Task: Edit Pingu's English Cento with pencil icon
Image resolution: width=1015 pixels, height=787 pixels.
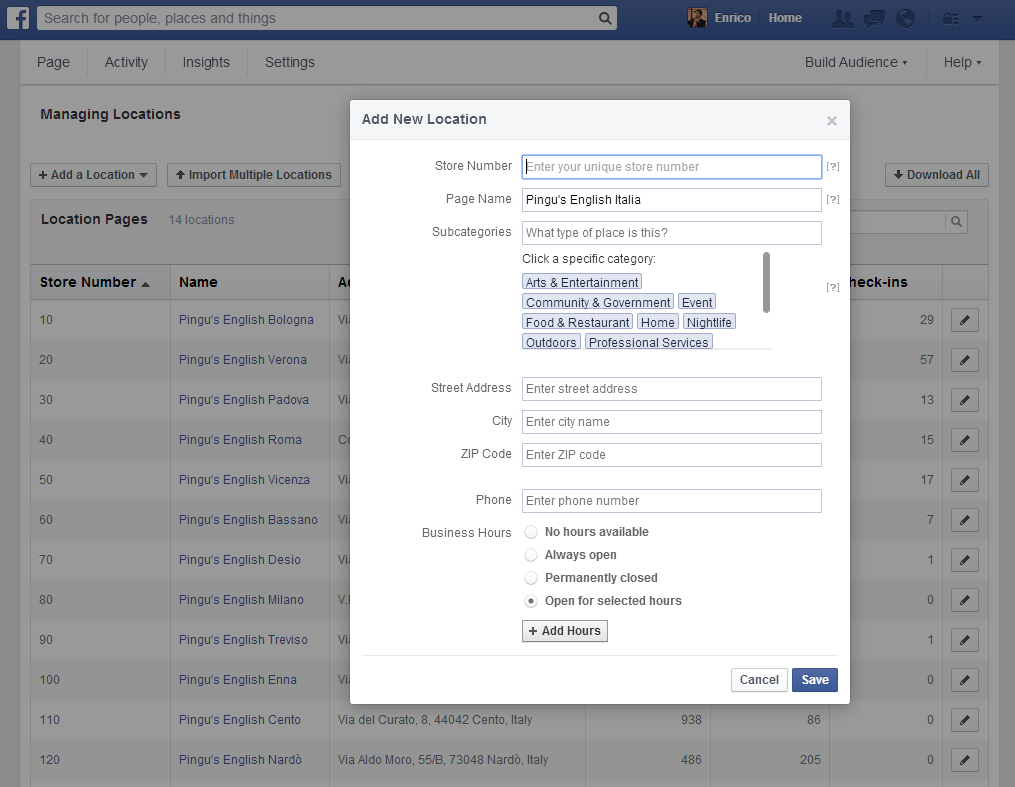Action: 965,720
